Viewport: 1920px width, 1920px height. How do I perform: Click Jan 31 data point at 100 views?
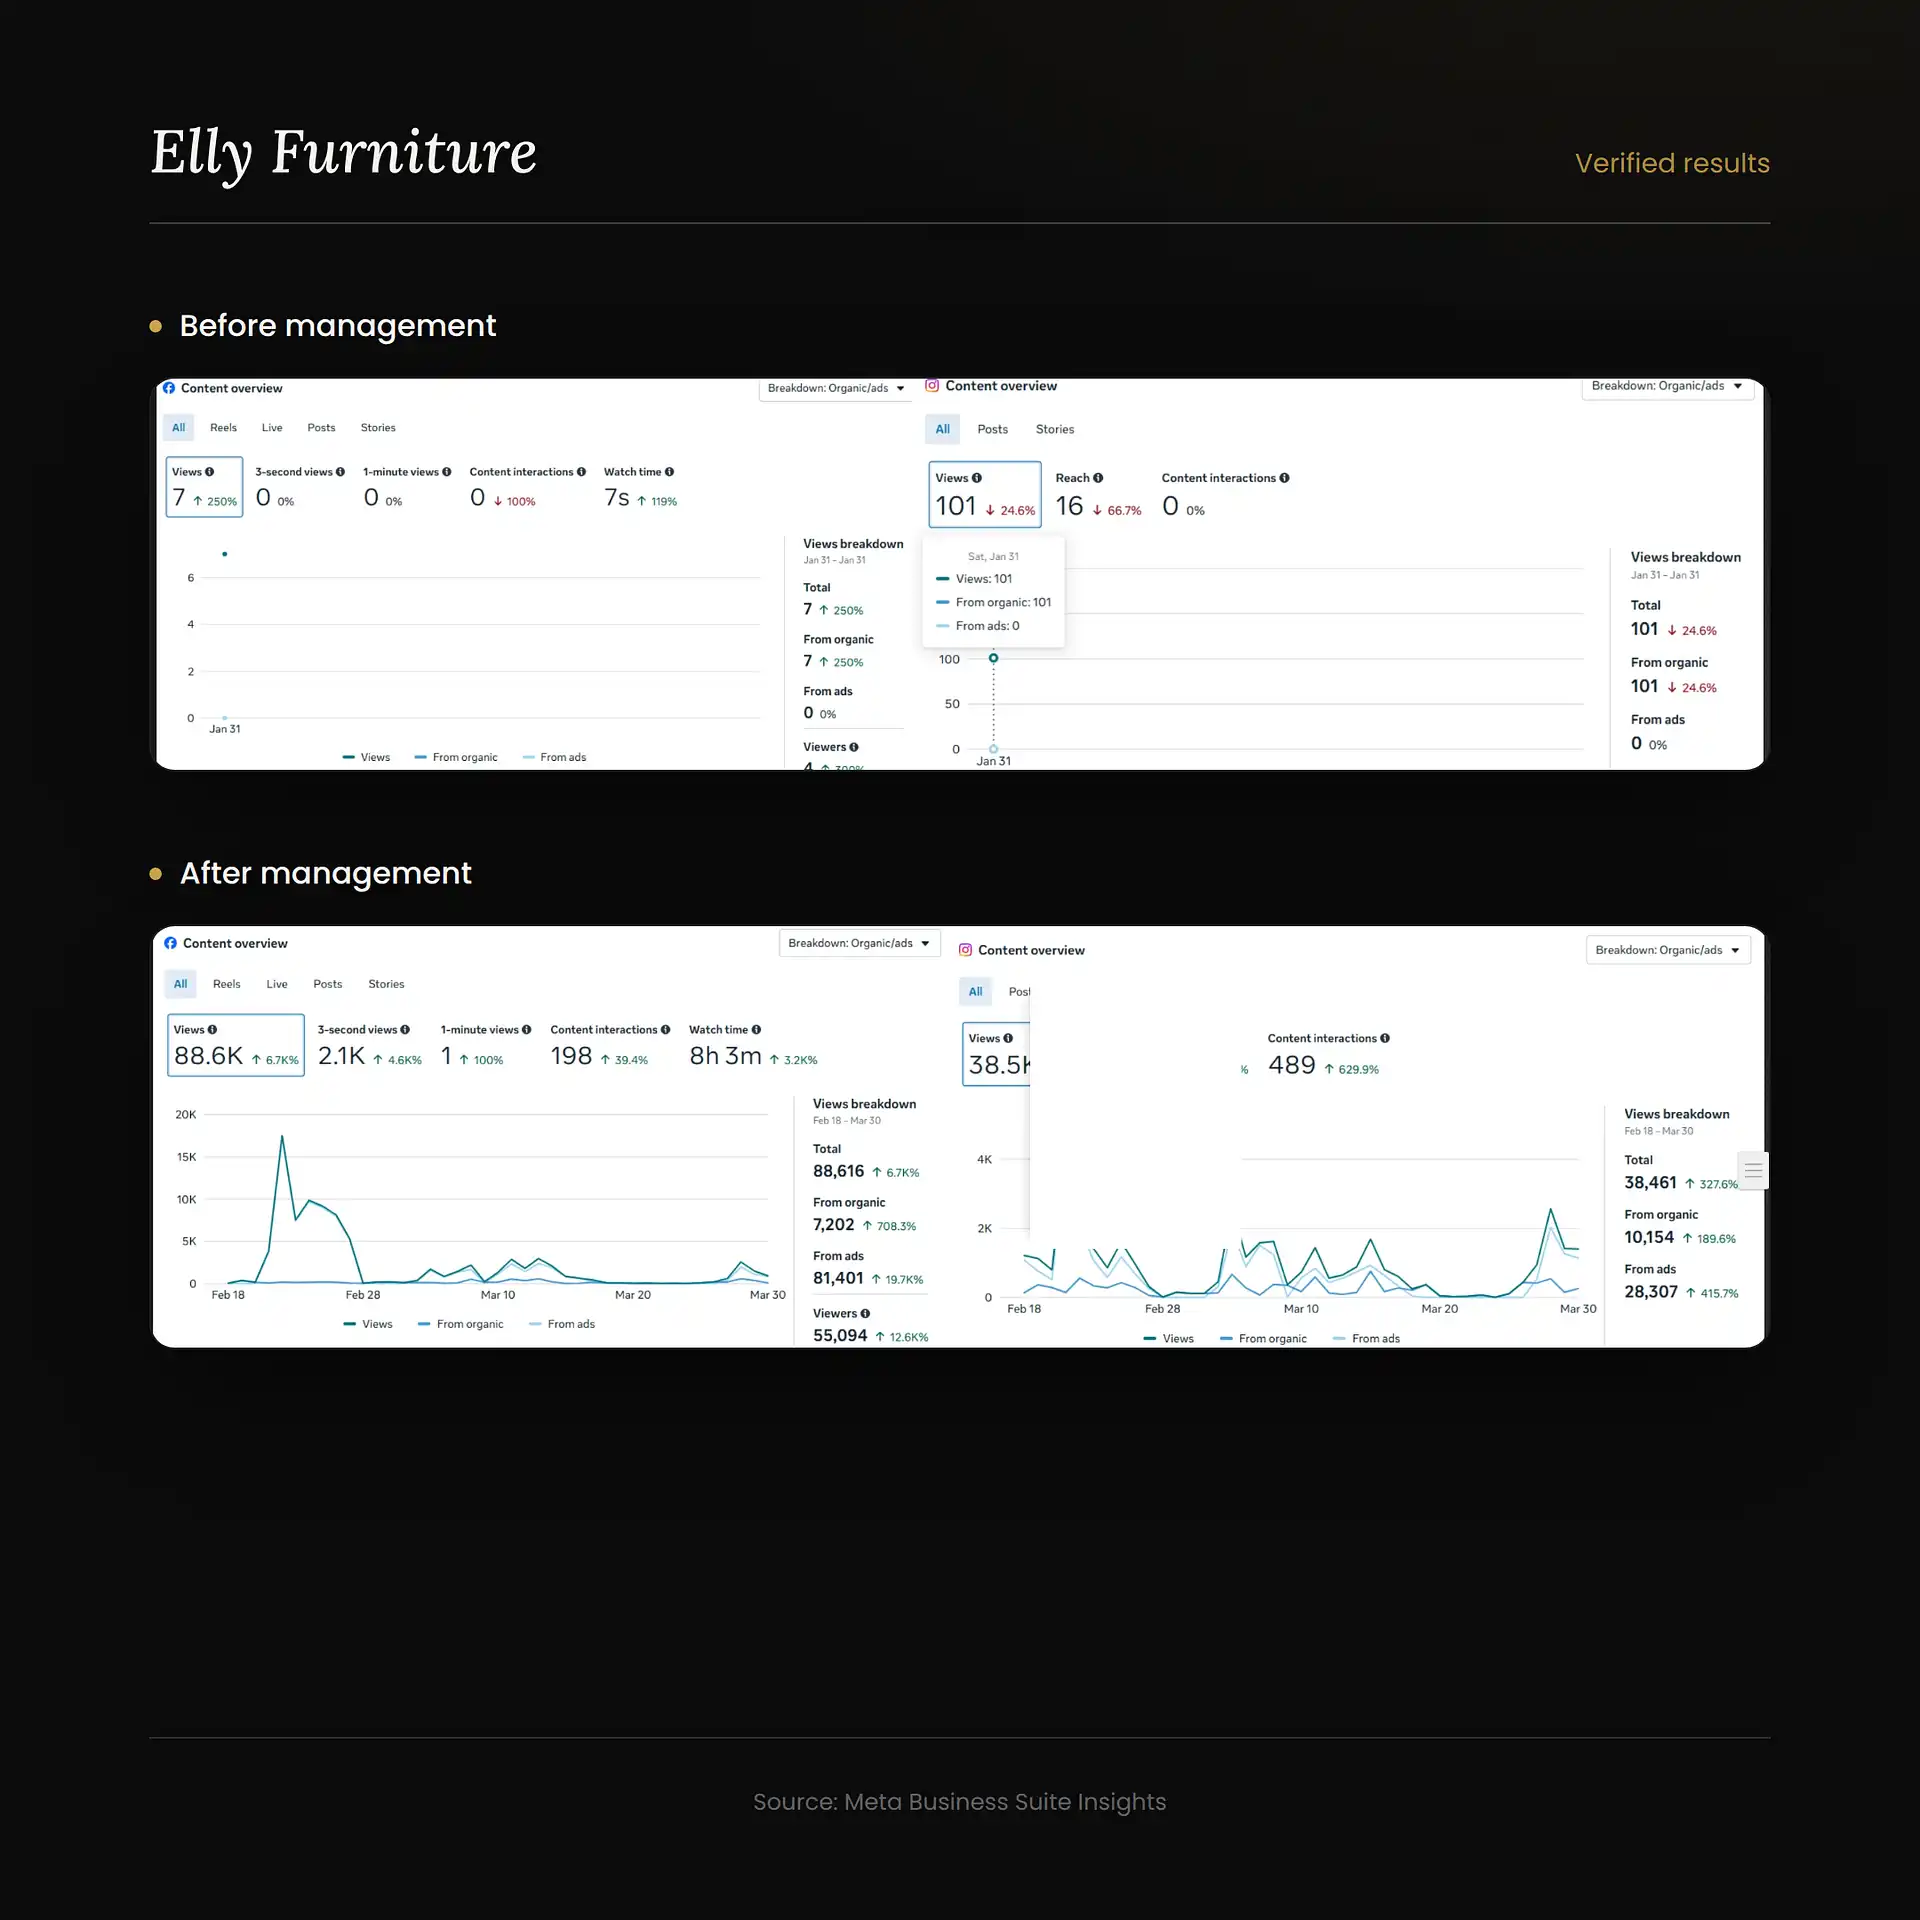click(x=993, y=658)
